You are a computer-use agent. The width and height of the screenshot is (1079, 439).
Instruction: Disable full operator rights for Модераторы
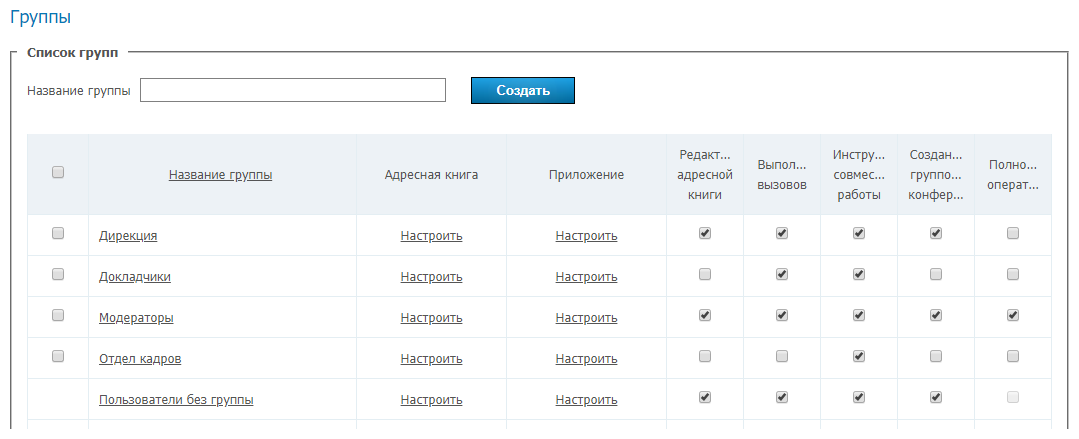[x=1013, y=315]
